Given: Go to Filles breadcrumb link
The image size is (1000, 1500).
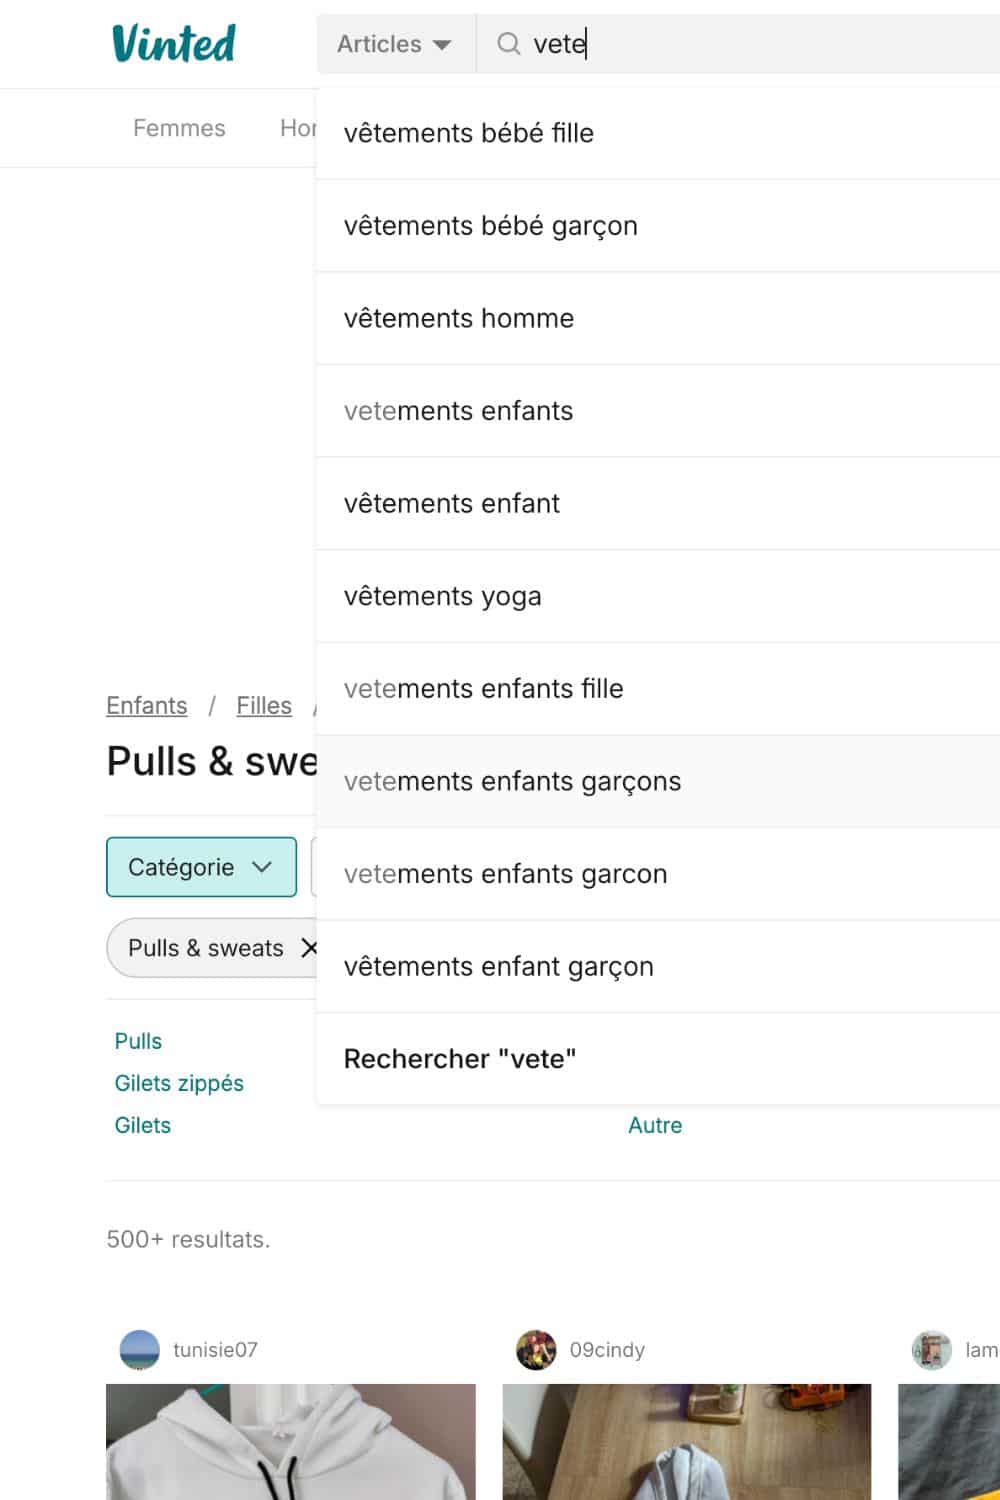Looking at the screenshot, I should pos(264,705).
